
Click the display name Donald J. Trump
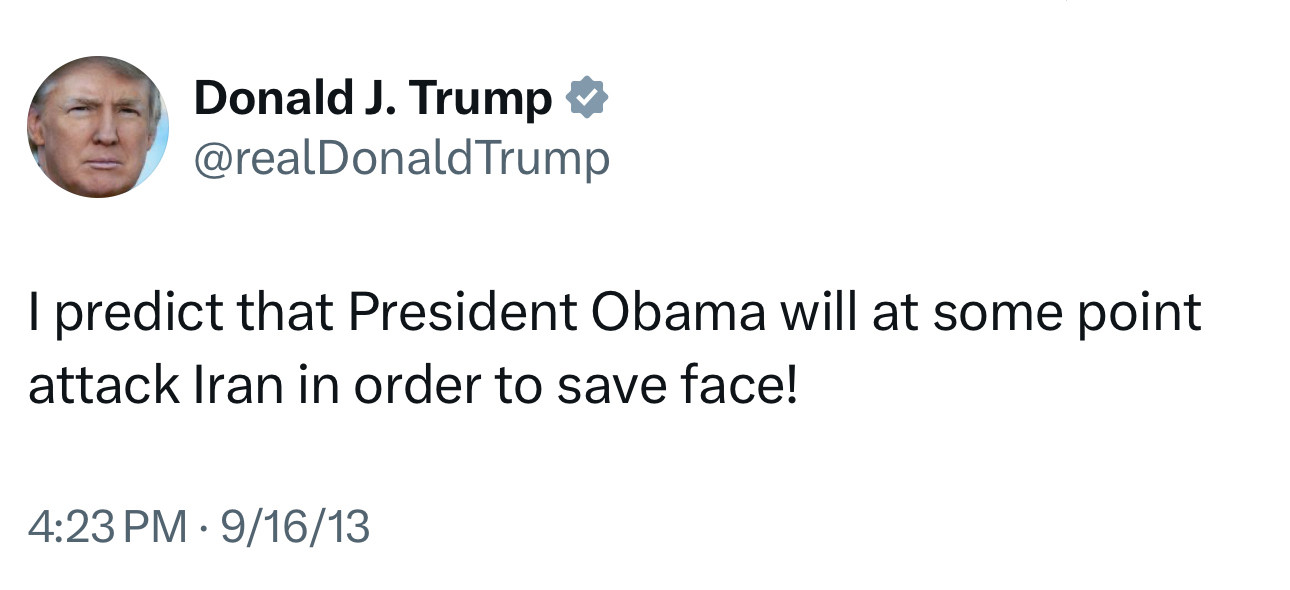pyautogui.click(x=372, y=99)
